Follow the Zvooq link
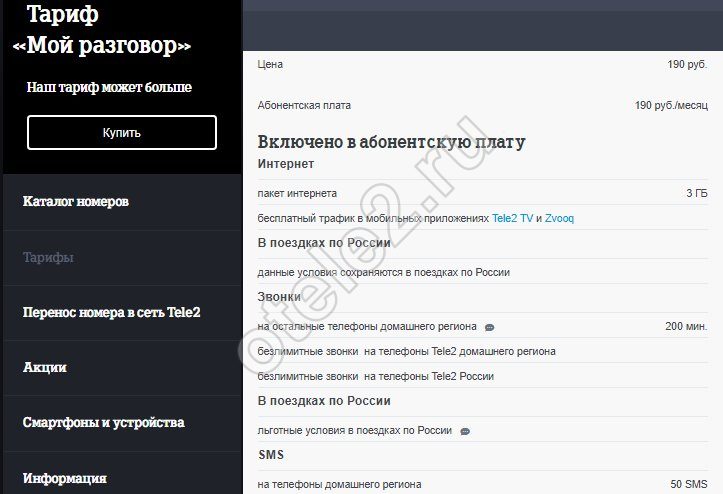Viewport: 723px width, 494px height. (559, 218)
